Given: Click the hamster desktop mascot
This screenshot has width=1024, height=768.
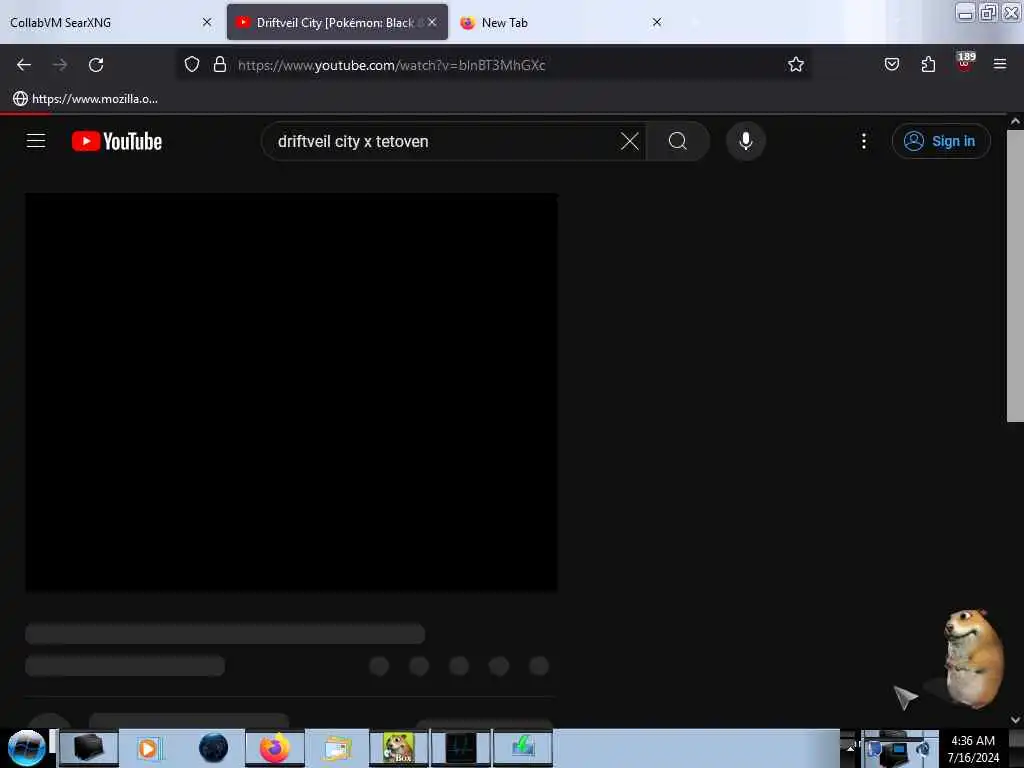Looking at the screenshot, I should pyautogui.click(x=972, y=658).
